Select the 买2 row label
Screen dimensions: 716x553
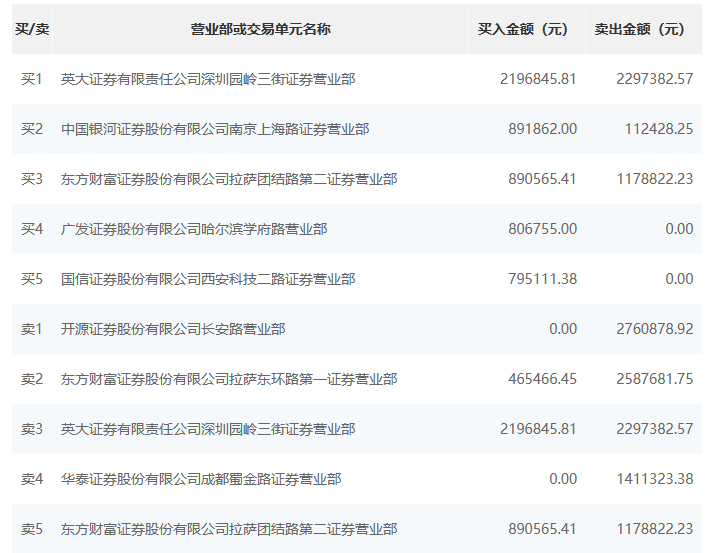coord(32,129)
